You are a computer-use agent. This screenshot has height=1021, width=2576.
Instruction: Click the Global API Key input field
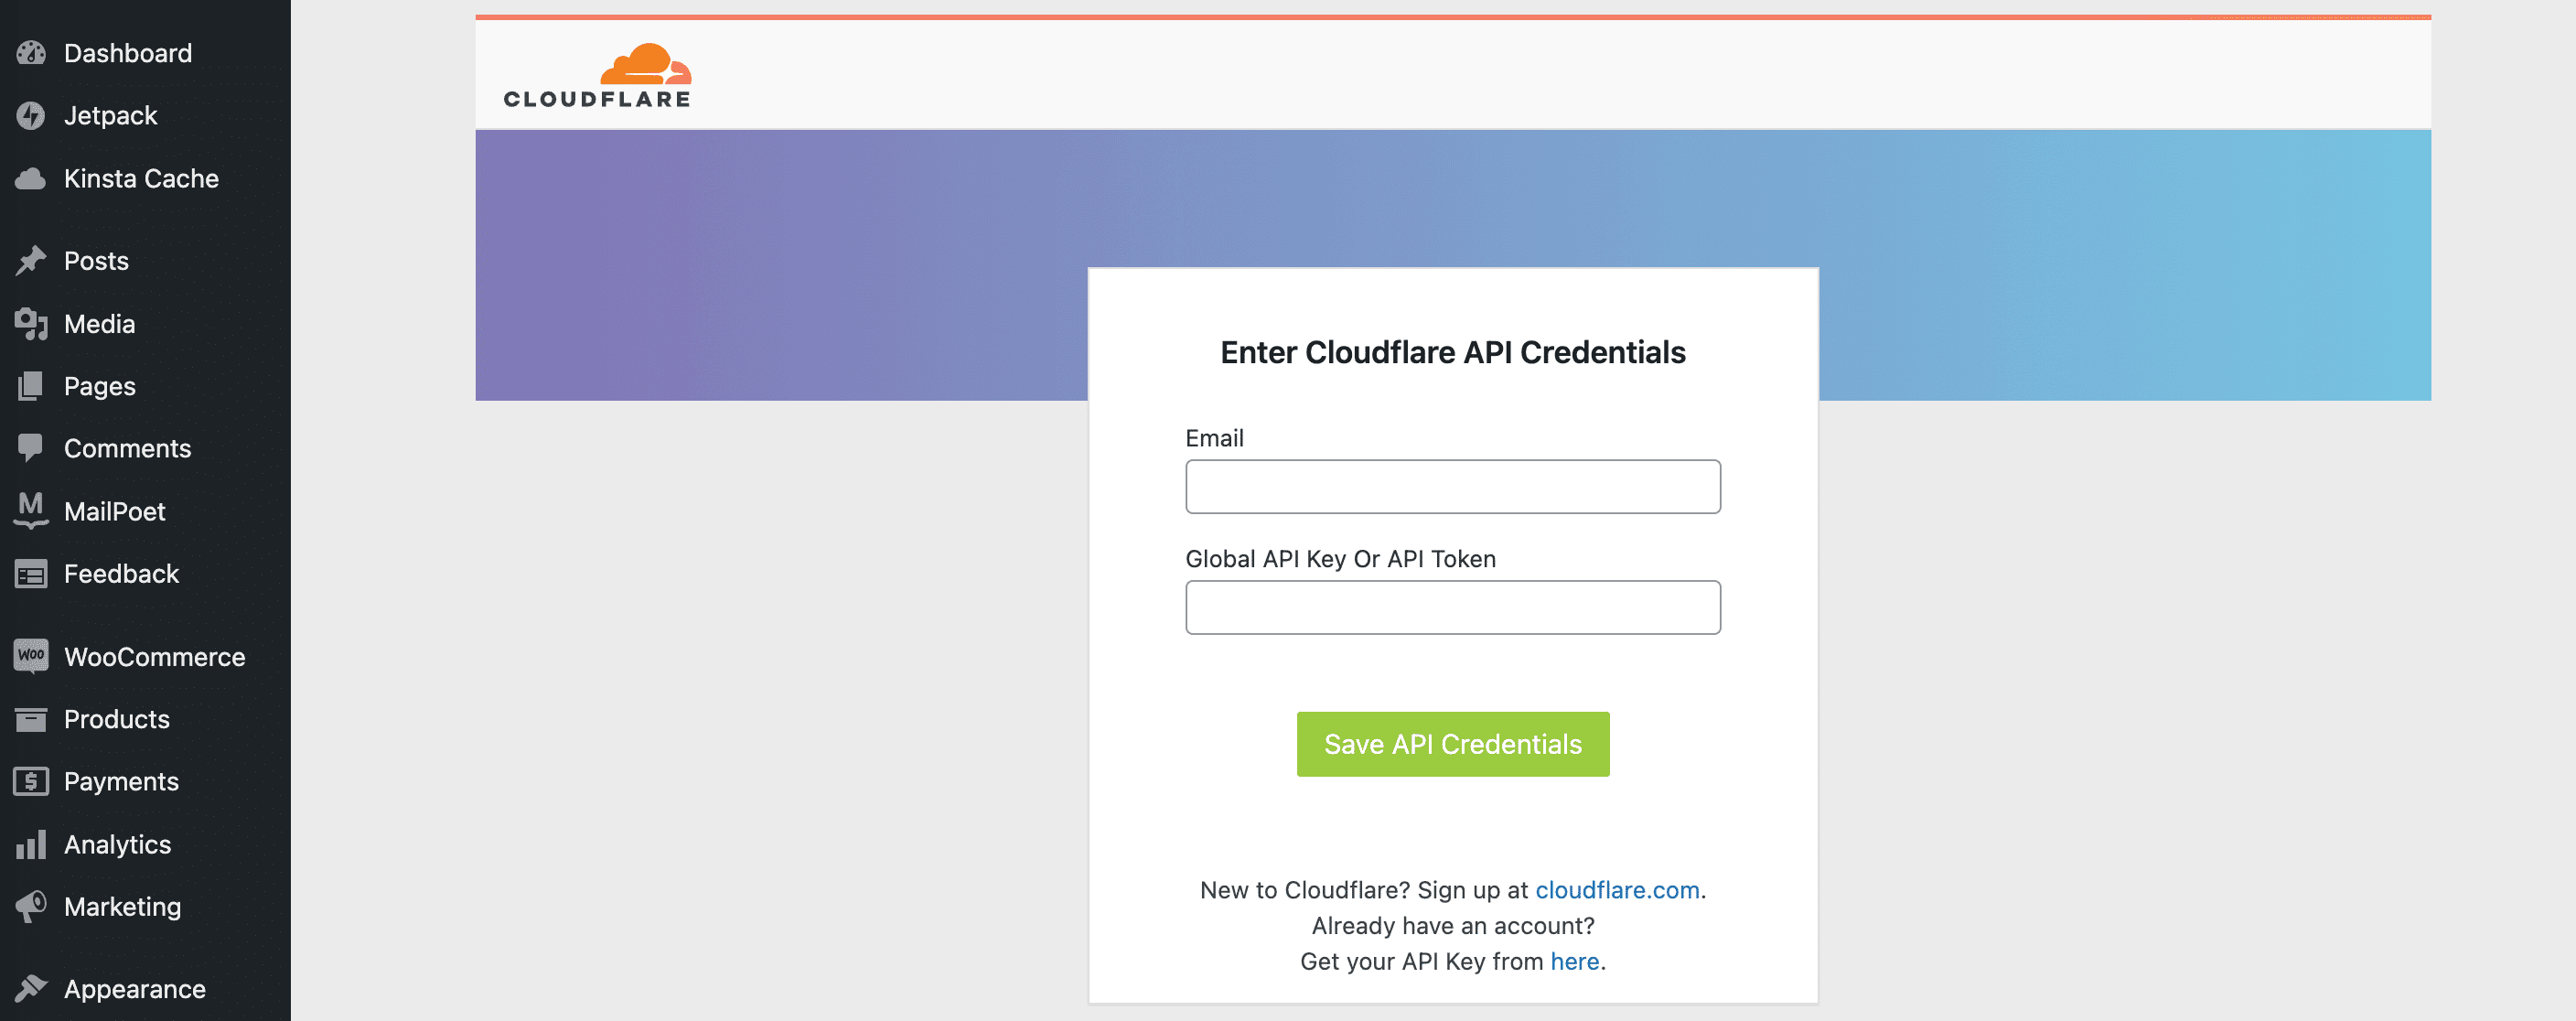coord(1453,607)
